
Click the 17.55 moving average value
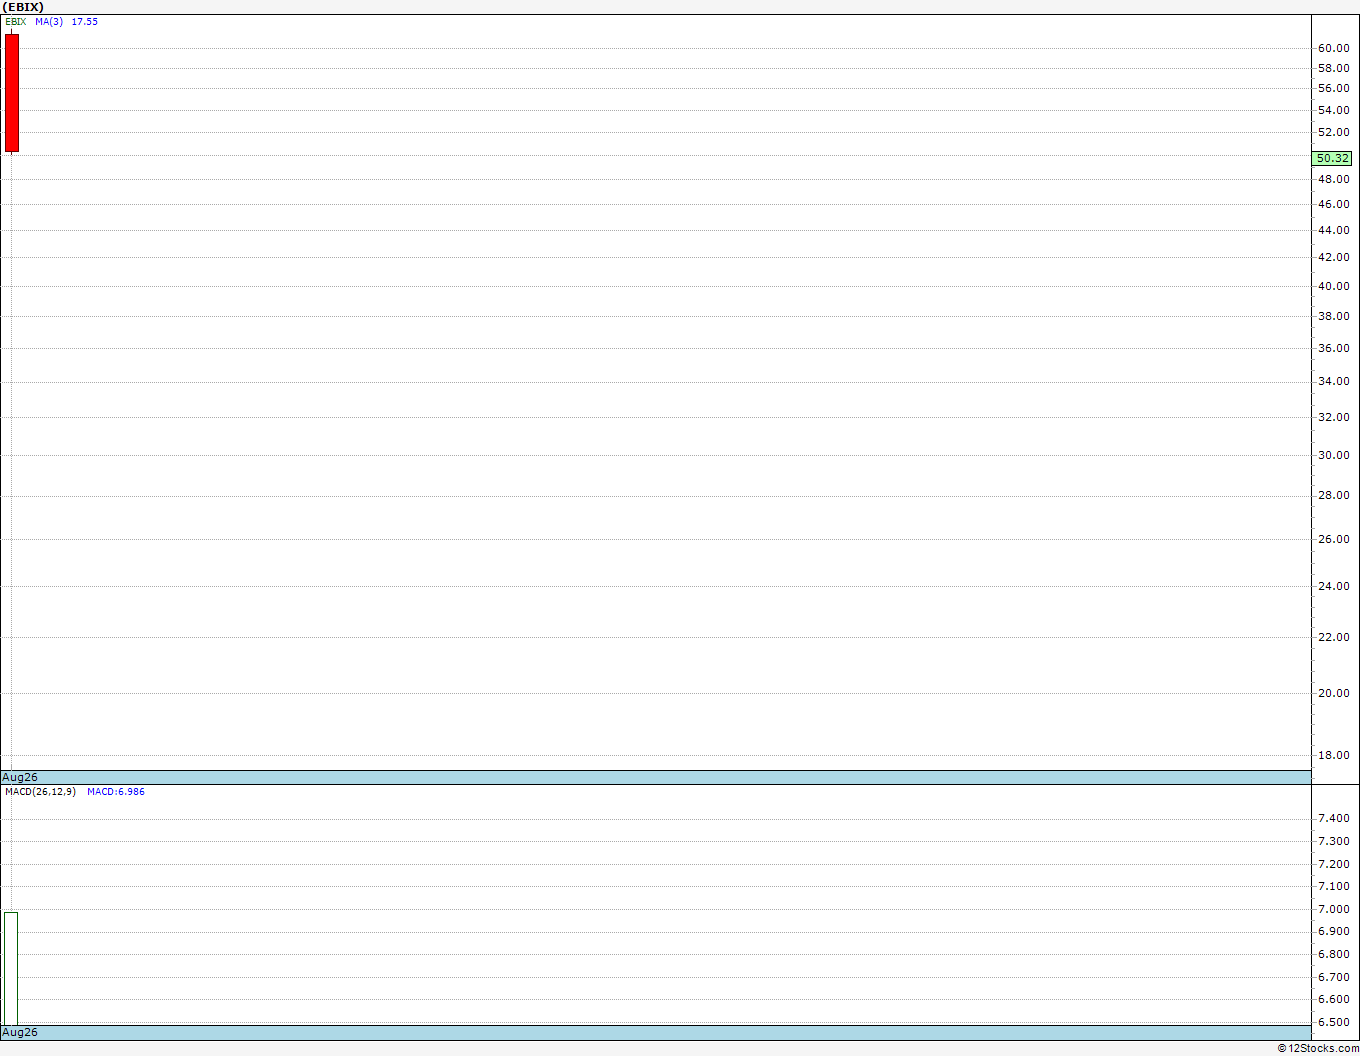pos(85,21)
